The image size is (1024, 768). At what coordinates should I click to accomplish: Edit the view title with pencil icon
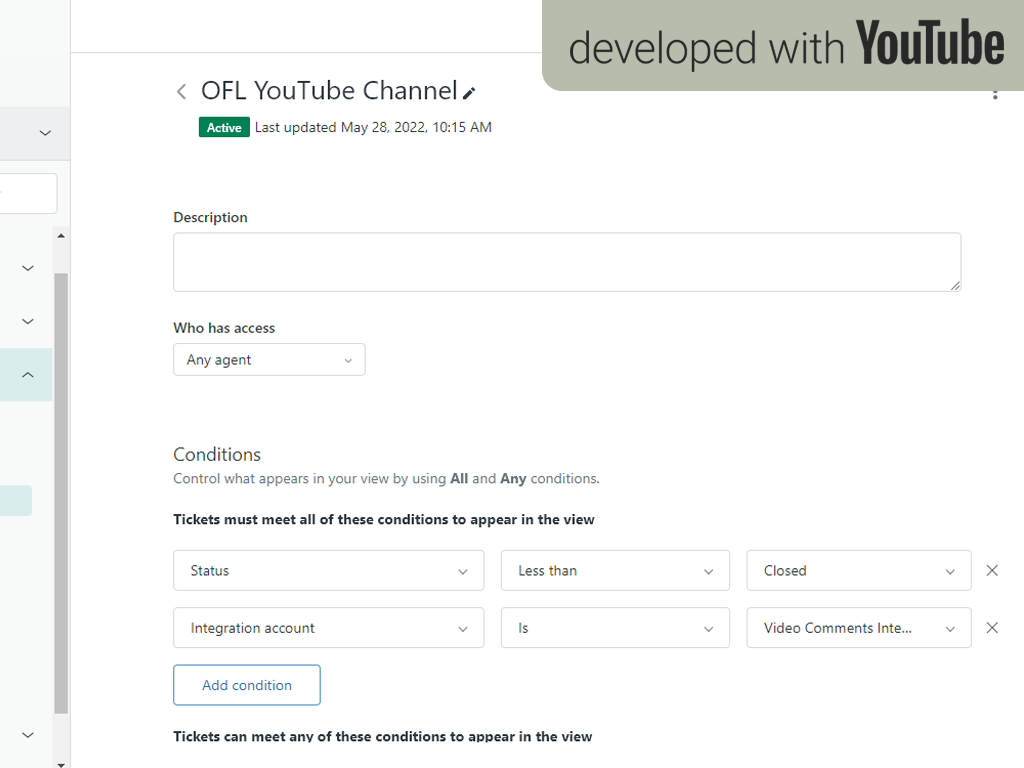click(469, 93)
